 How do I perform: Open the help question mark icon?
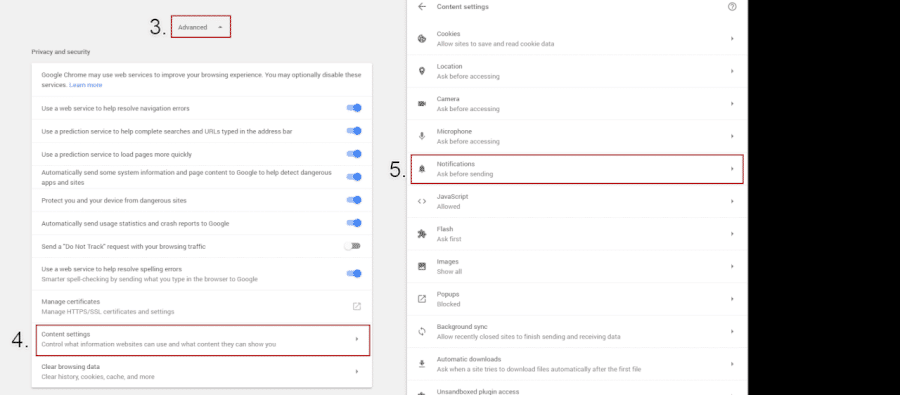pos(732,7)
